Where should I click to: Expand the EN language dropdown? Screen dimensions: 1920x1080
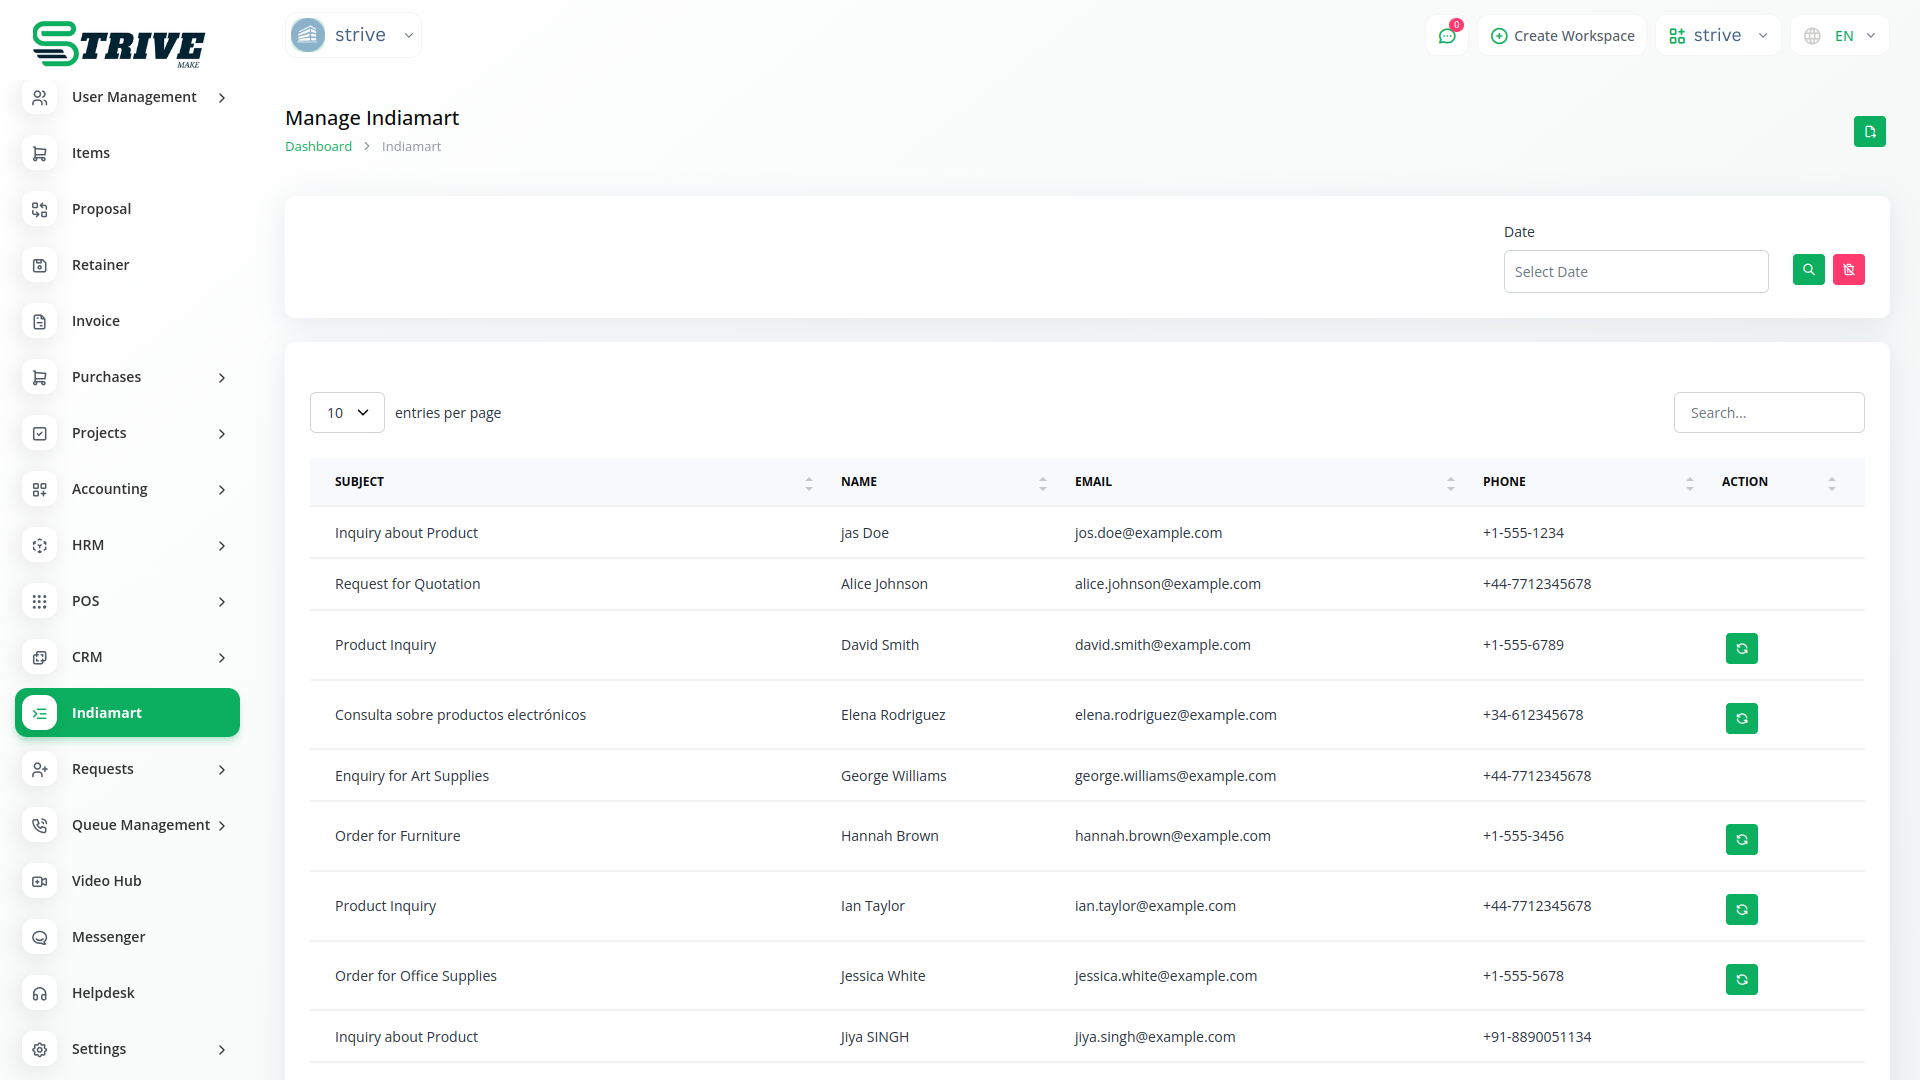(1841, 36)
